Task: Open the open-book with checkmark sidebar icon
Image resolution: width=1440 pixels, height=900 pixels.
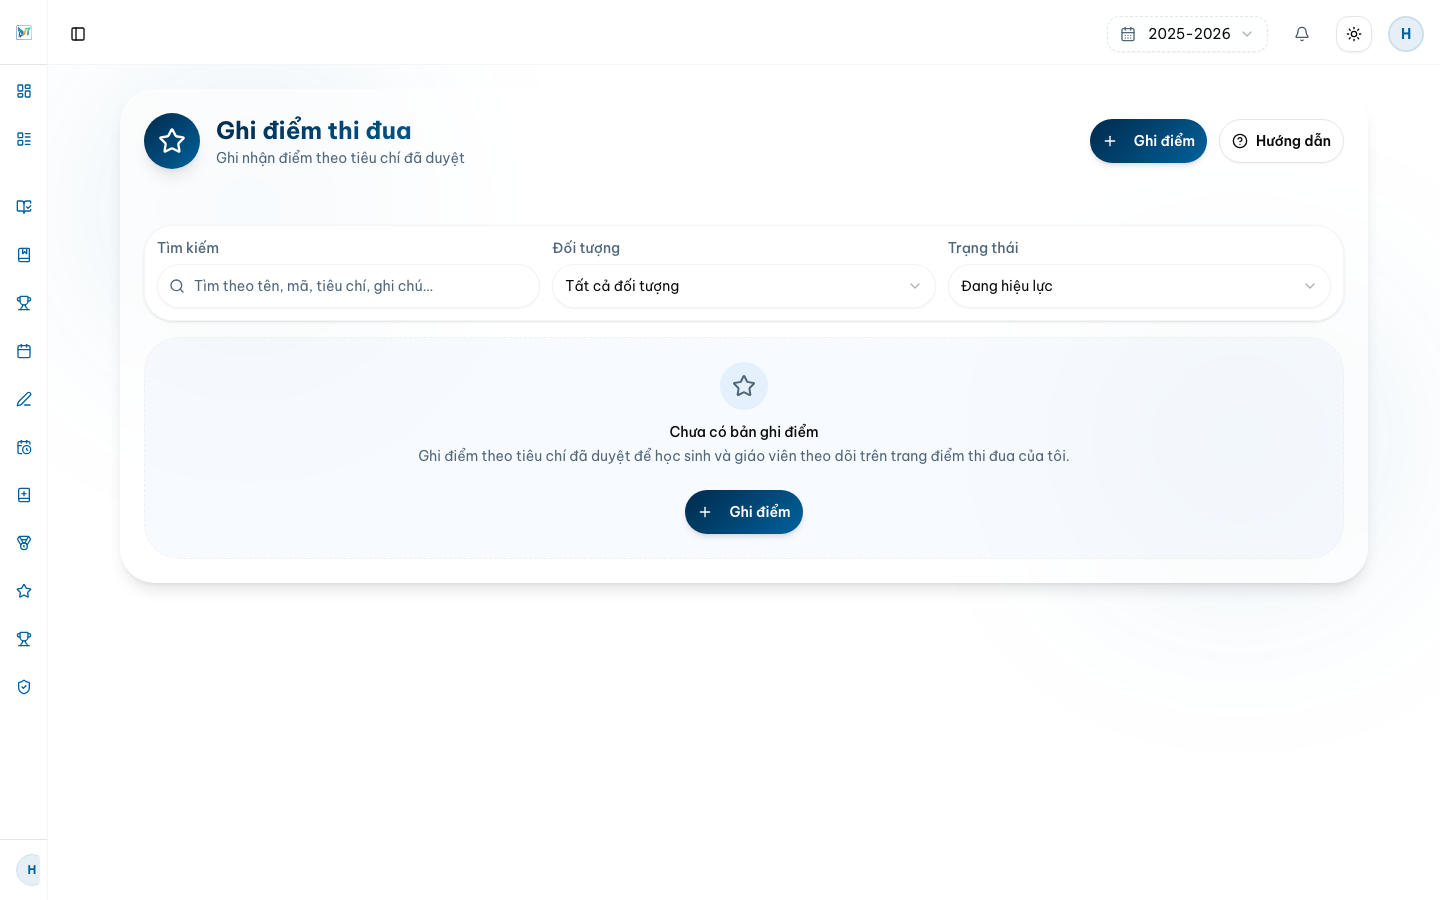Action: (24, 207)
